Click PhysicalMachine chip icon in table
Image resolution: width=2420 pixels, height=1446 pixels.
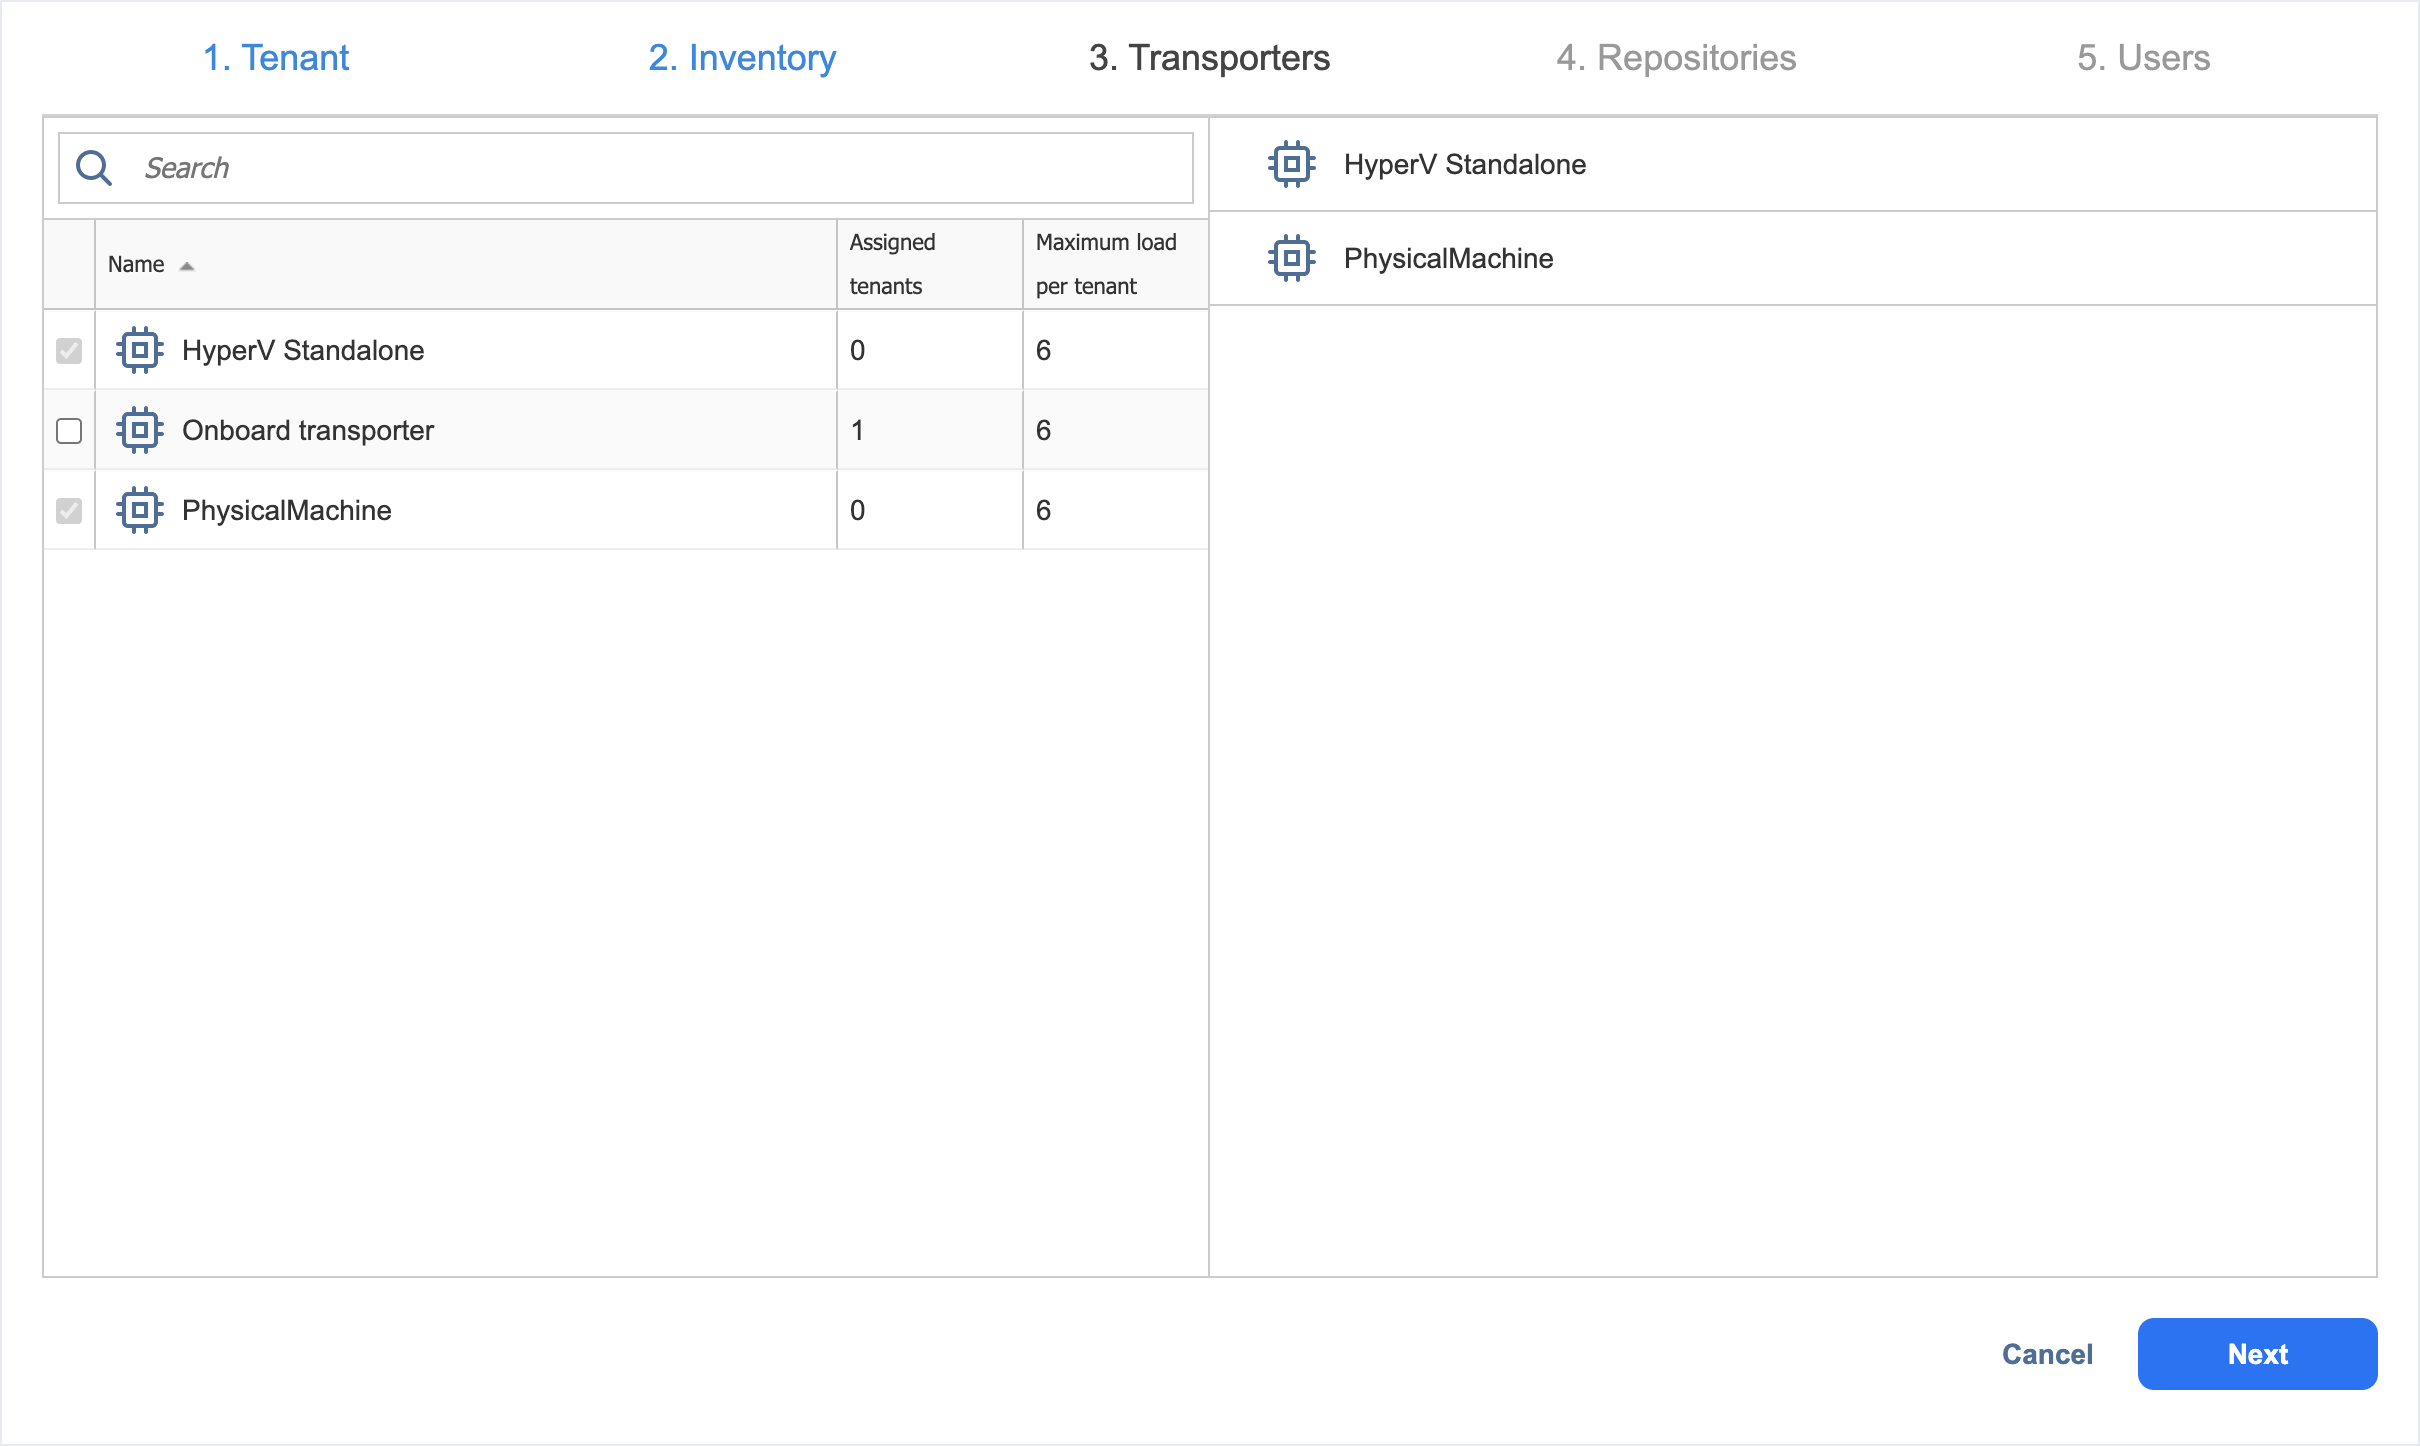(x=140, y=510)
